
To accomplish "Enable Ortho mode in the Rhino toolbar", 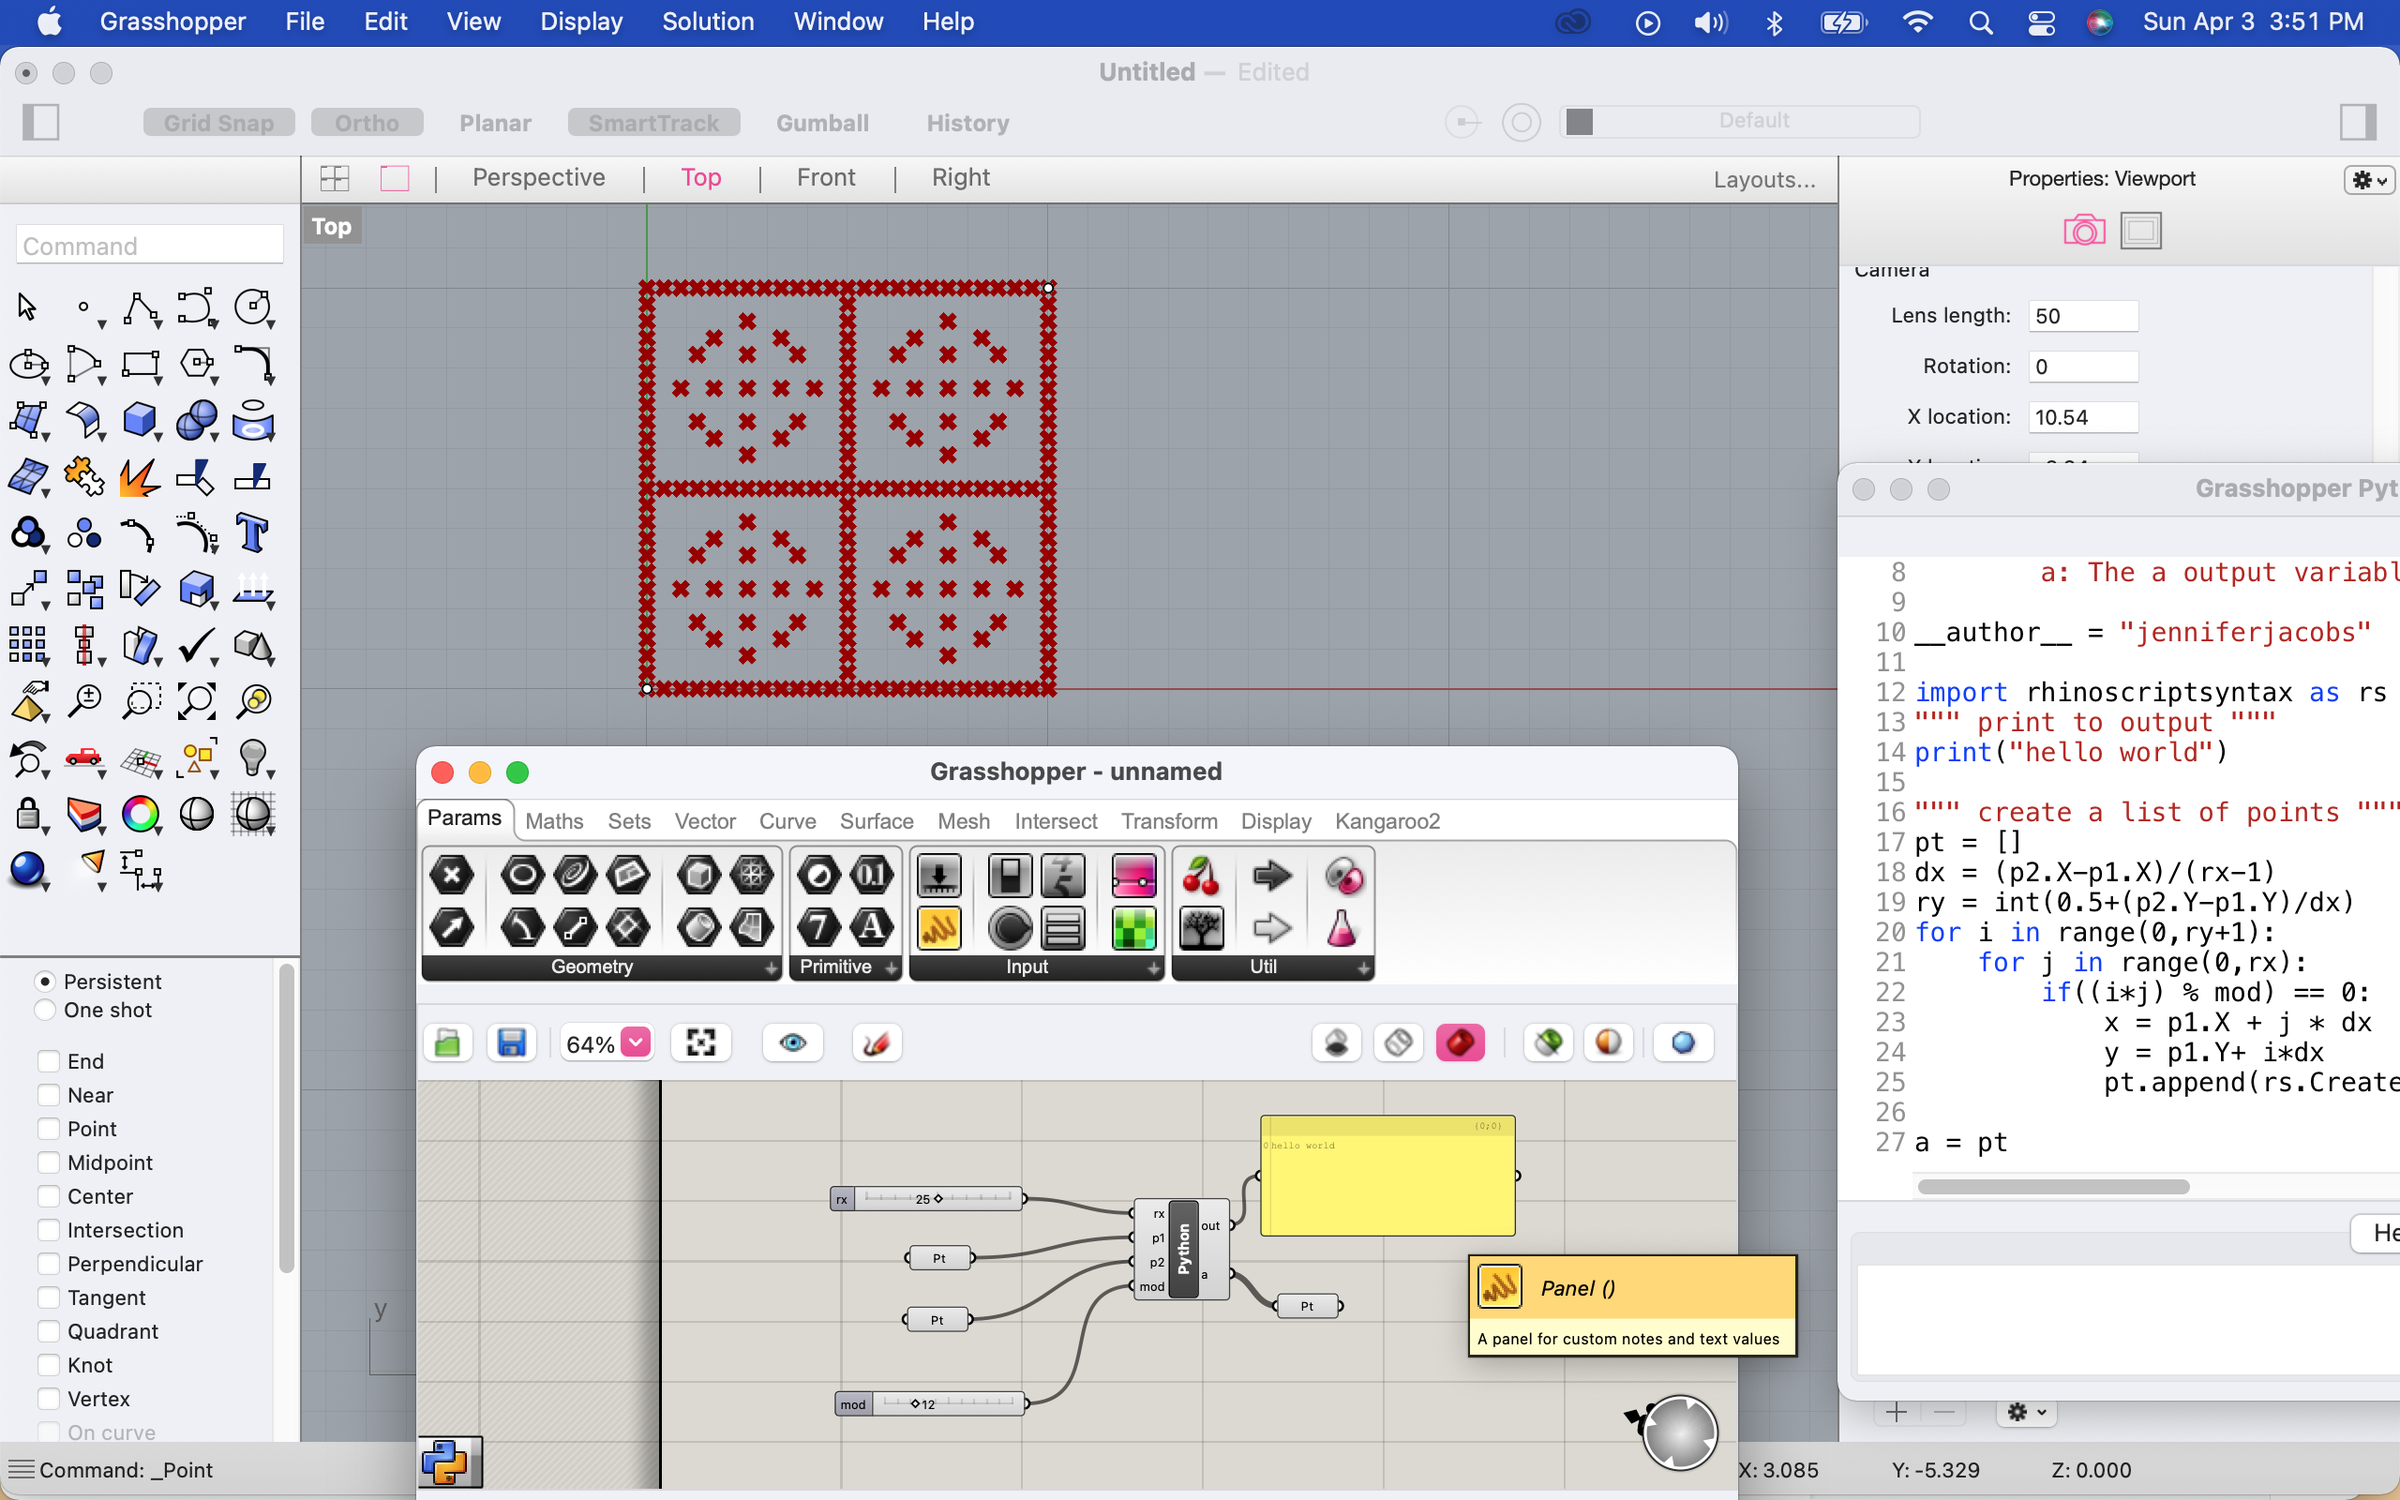I will point(367,122).
